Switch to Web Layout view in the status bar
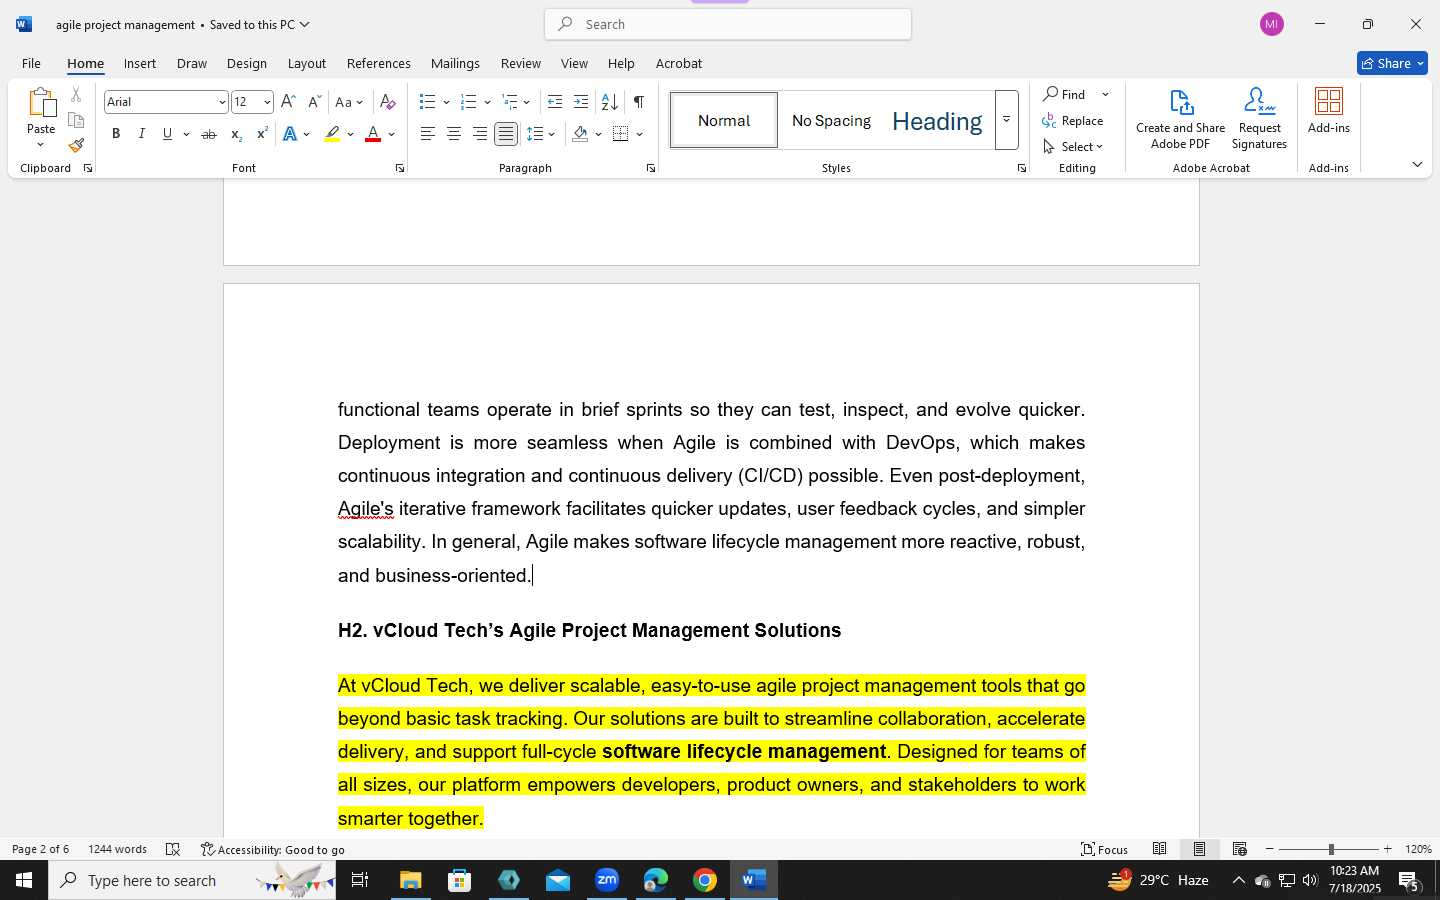This screenshot has width=1440, height=900. [x=1239, y=849]
